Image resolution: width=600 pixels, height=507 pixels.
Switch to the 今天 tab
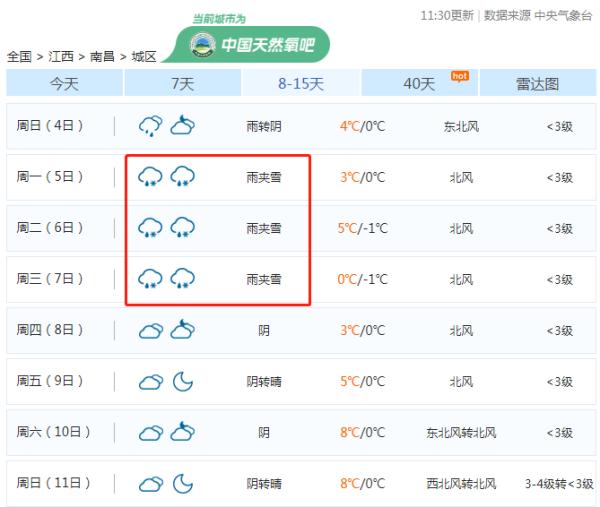point(64,83)
